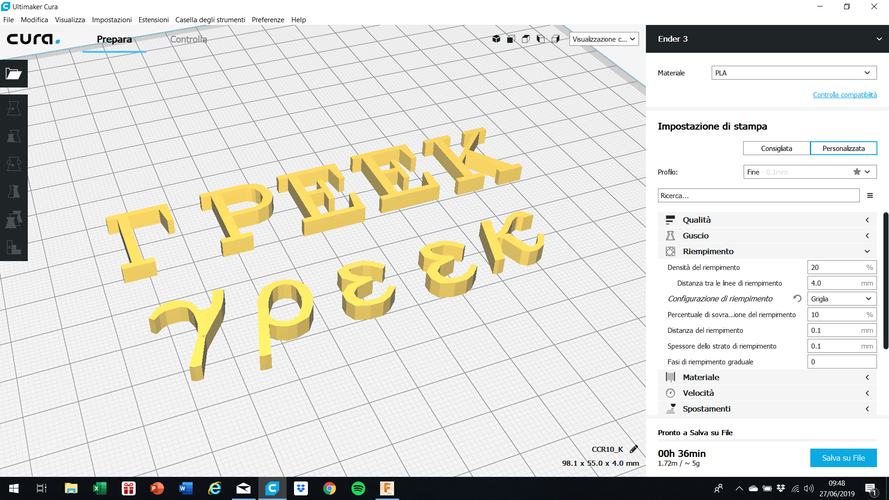Open the File menu
The height and width of the screenshot is (500, 889).
(9, 19)
